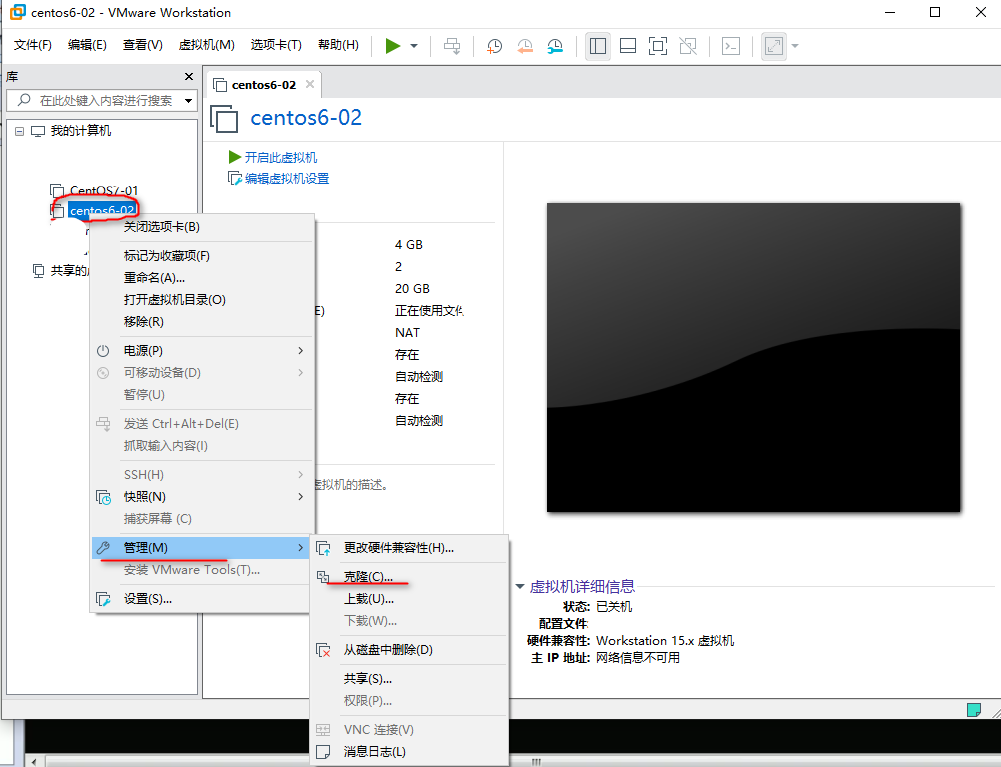
Task: Close the centos6-02 tab
Action: 310,84
